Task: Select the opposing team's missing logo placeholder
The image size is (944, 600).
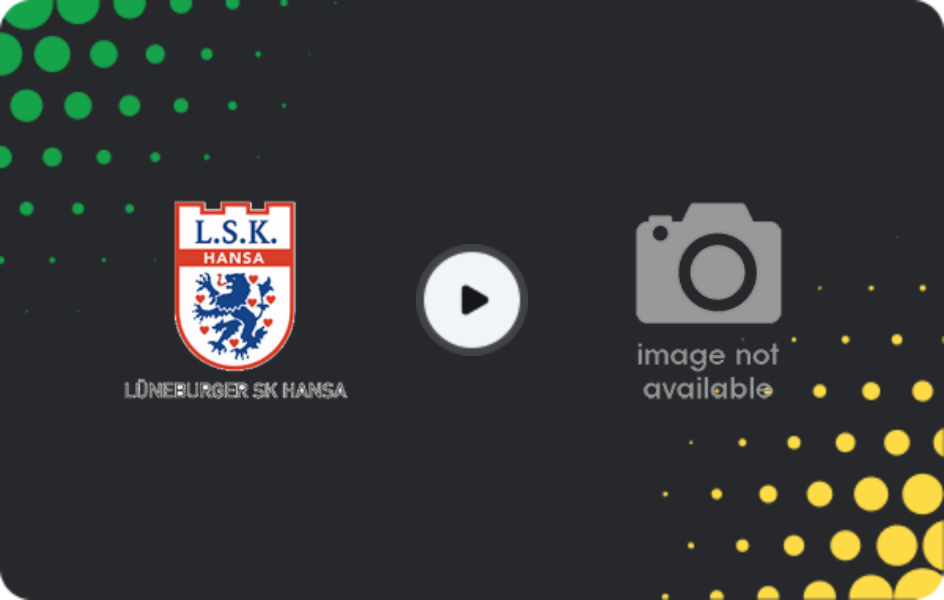Action: pos(709,302)
